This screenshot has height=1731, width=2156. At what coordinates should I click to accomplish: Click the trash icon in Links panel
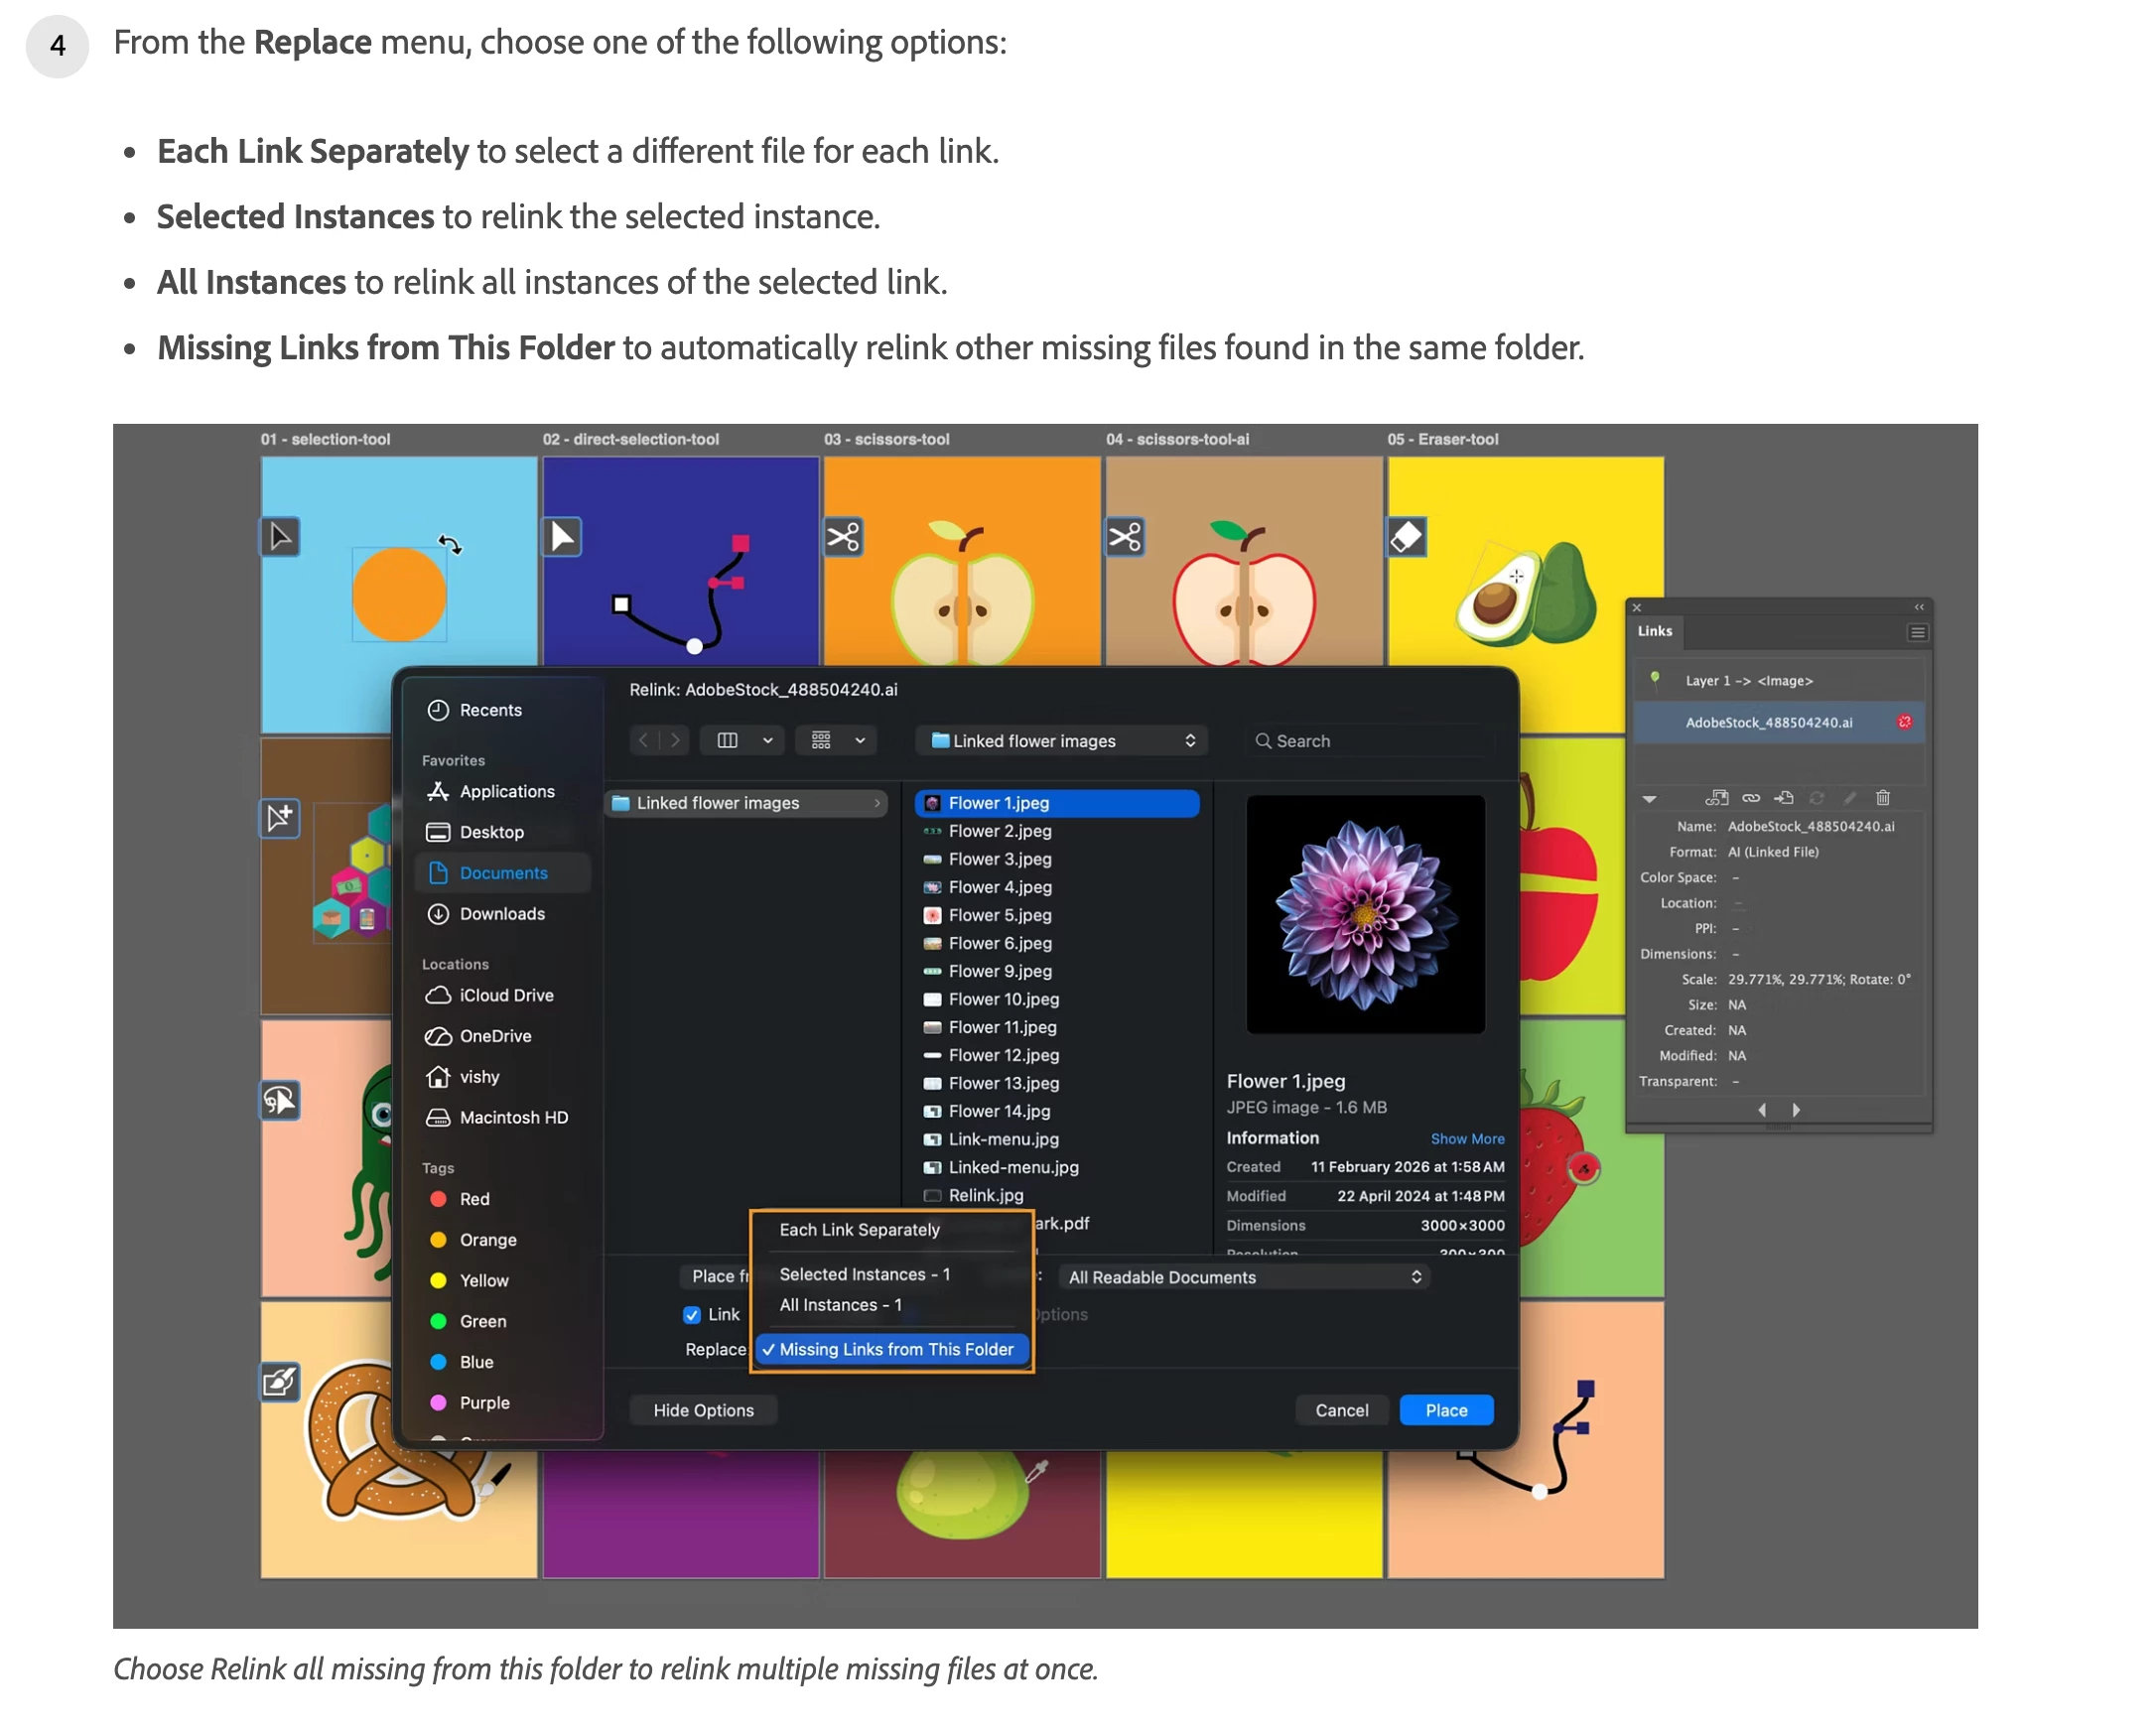(x=1883, y=798)
